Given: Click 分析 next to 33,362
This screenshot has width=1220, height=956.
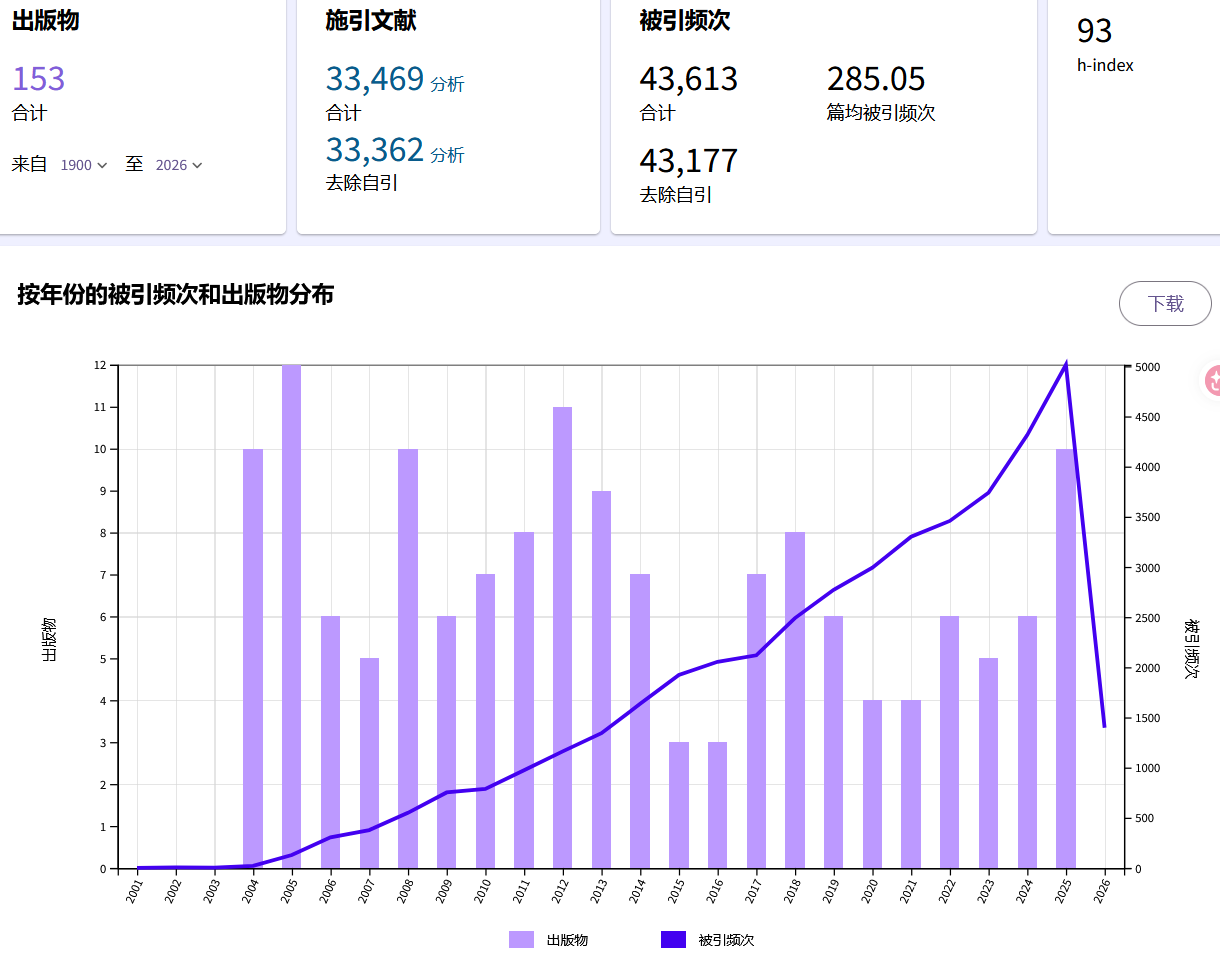Looking at the screenshot, I should [447, 155].
